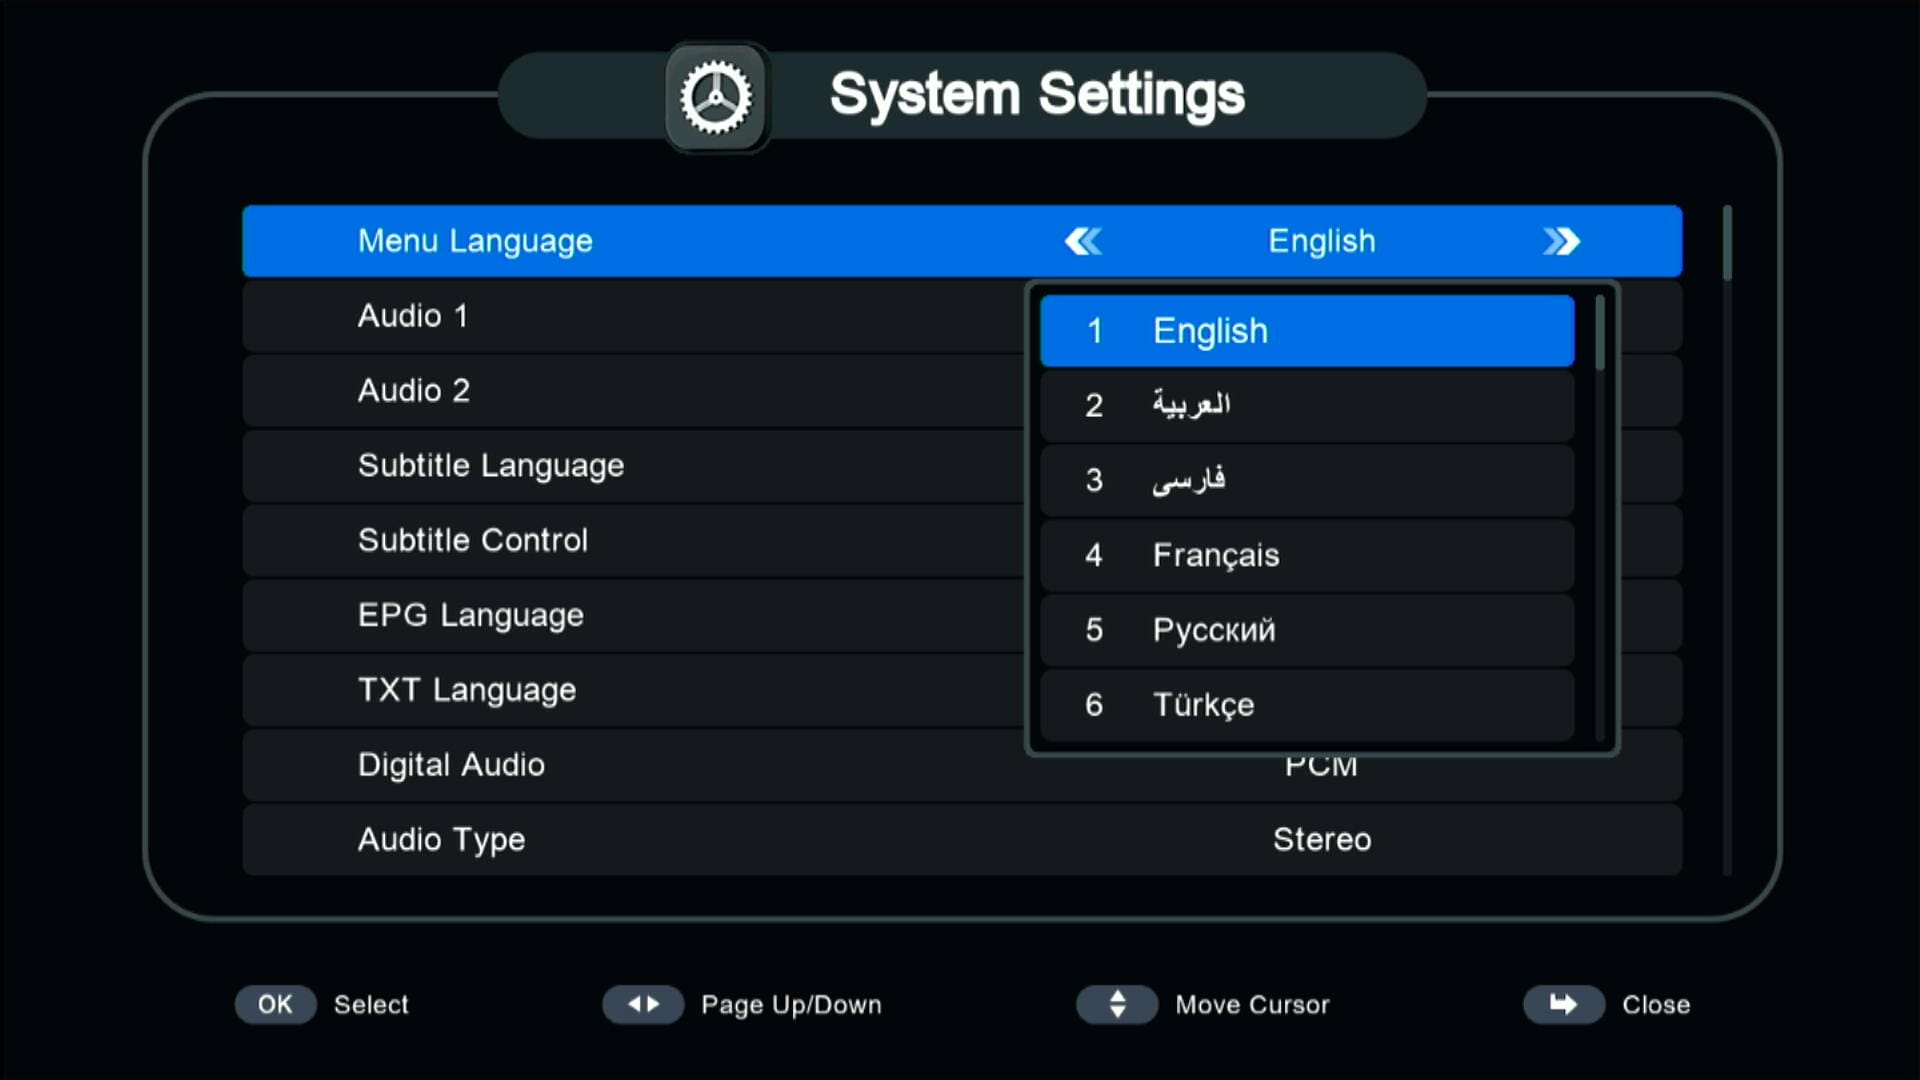
Task: Click the Close arrow icon
Action: [1563, 1004]
